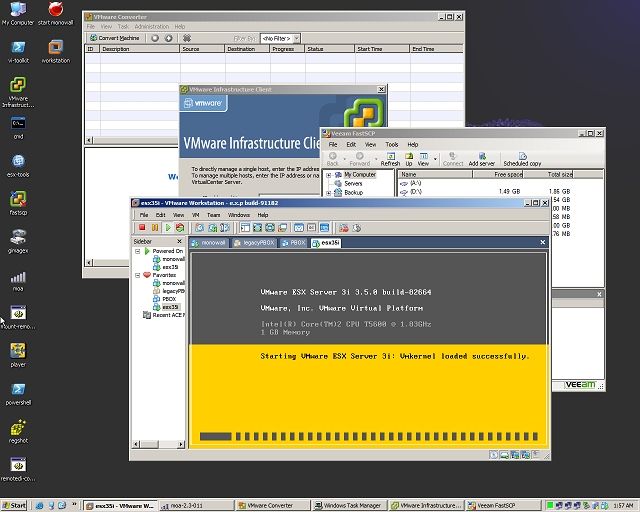Open the View dropdown arrow in Veeam FastSCP toolbar

[x=435, y=159]
